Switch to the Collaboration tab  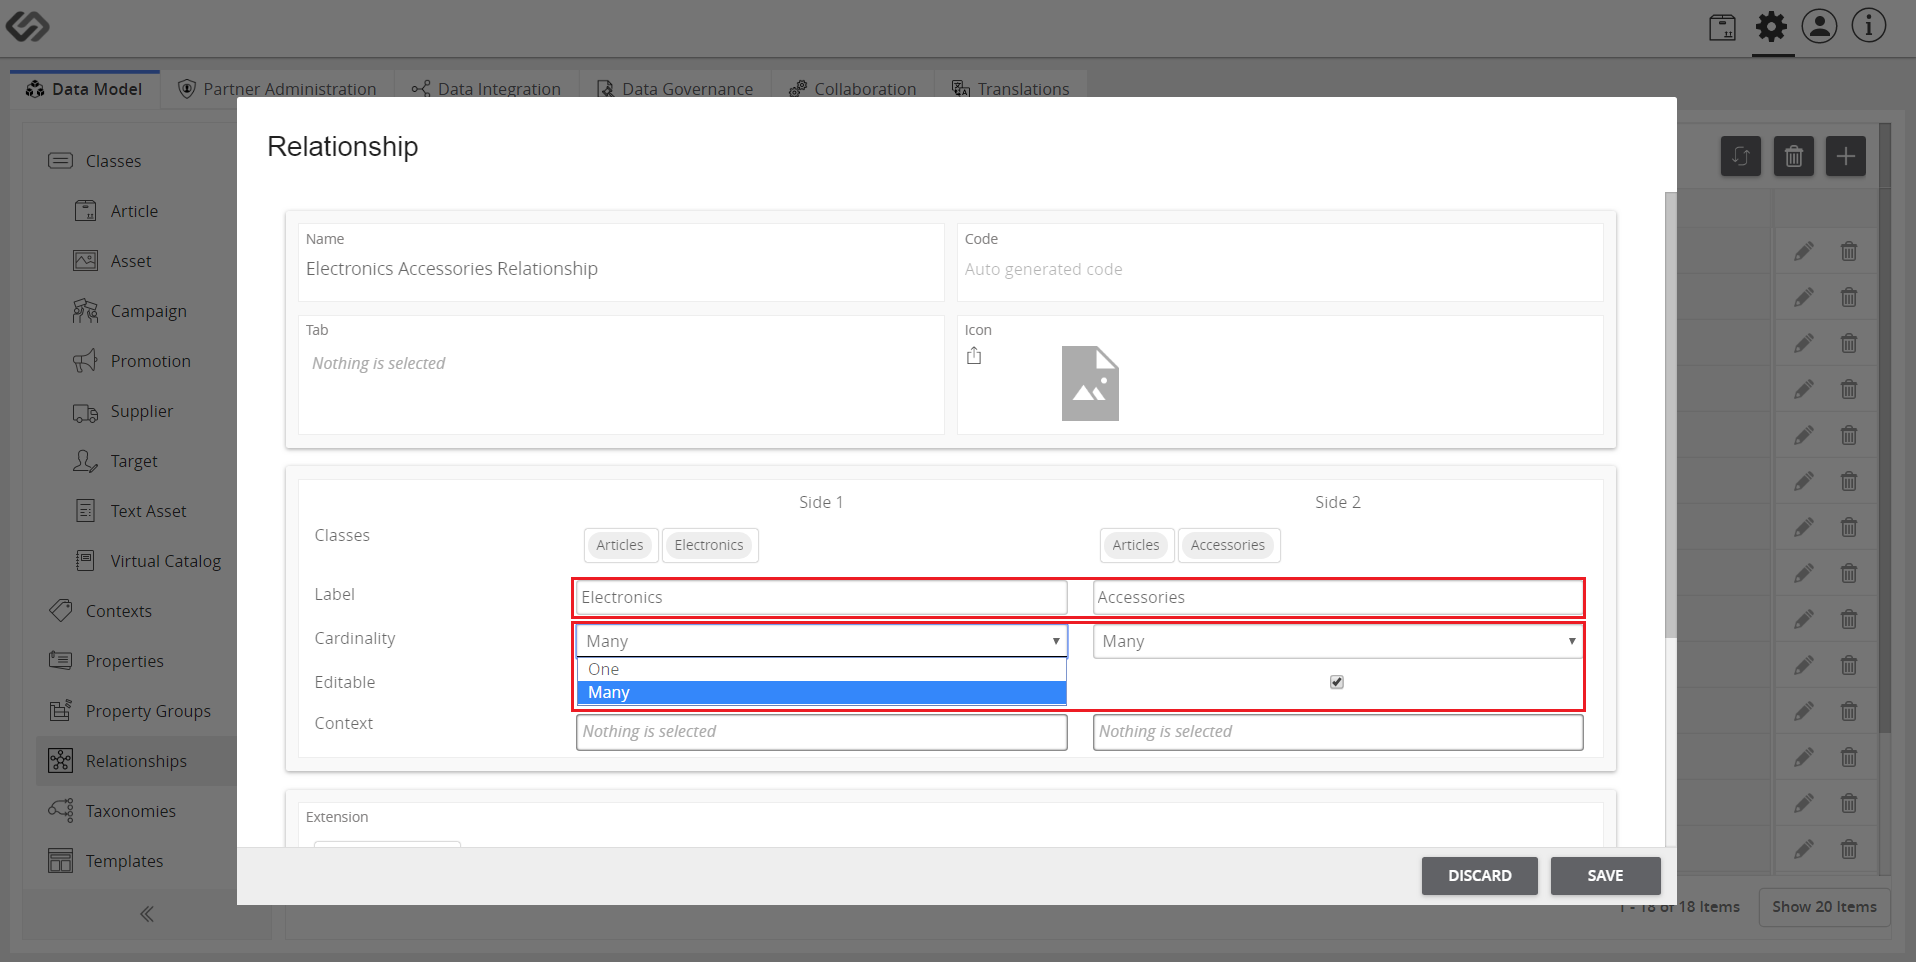[x=852, y=89]
